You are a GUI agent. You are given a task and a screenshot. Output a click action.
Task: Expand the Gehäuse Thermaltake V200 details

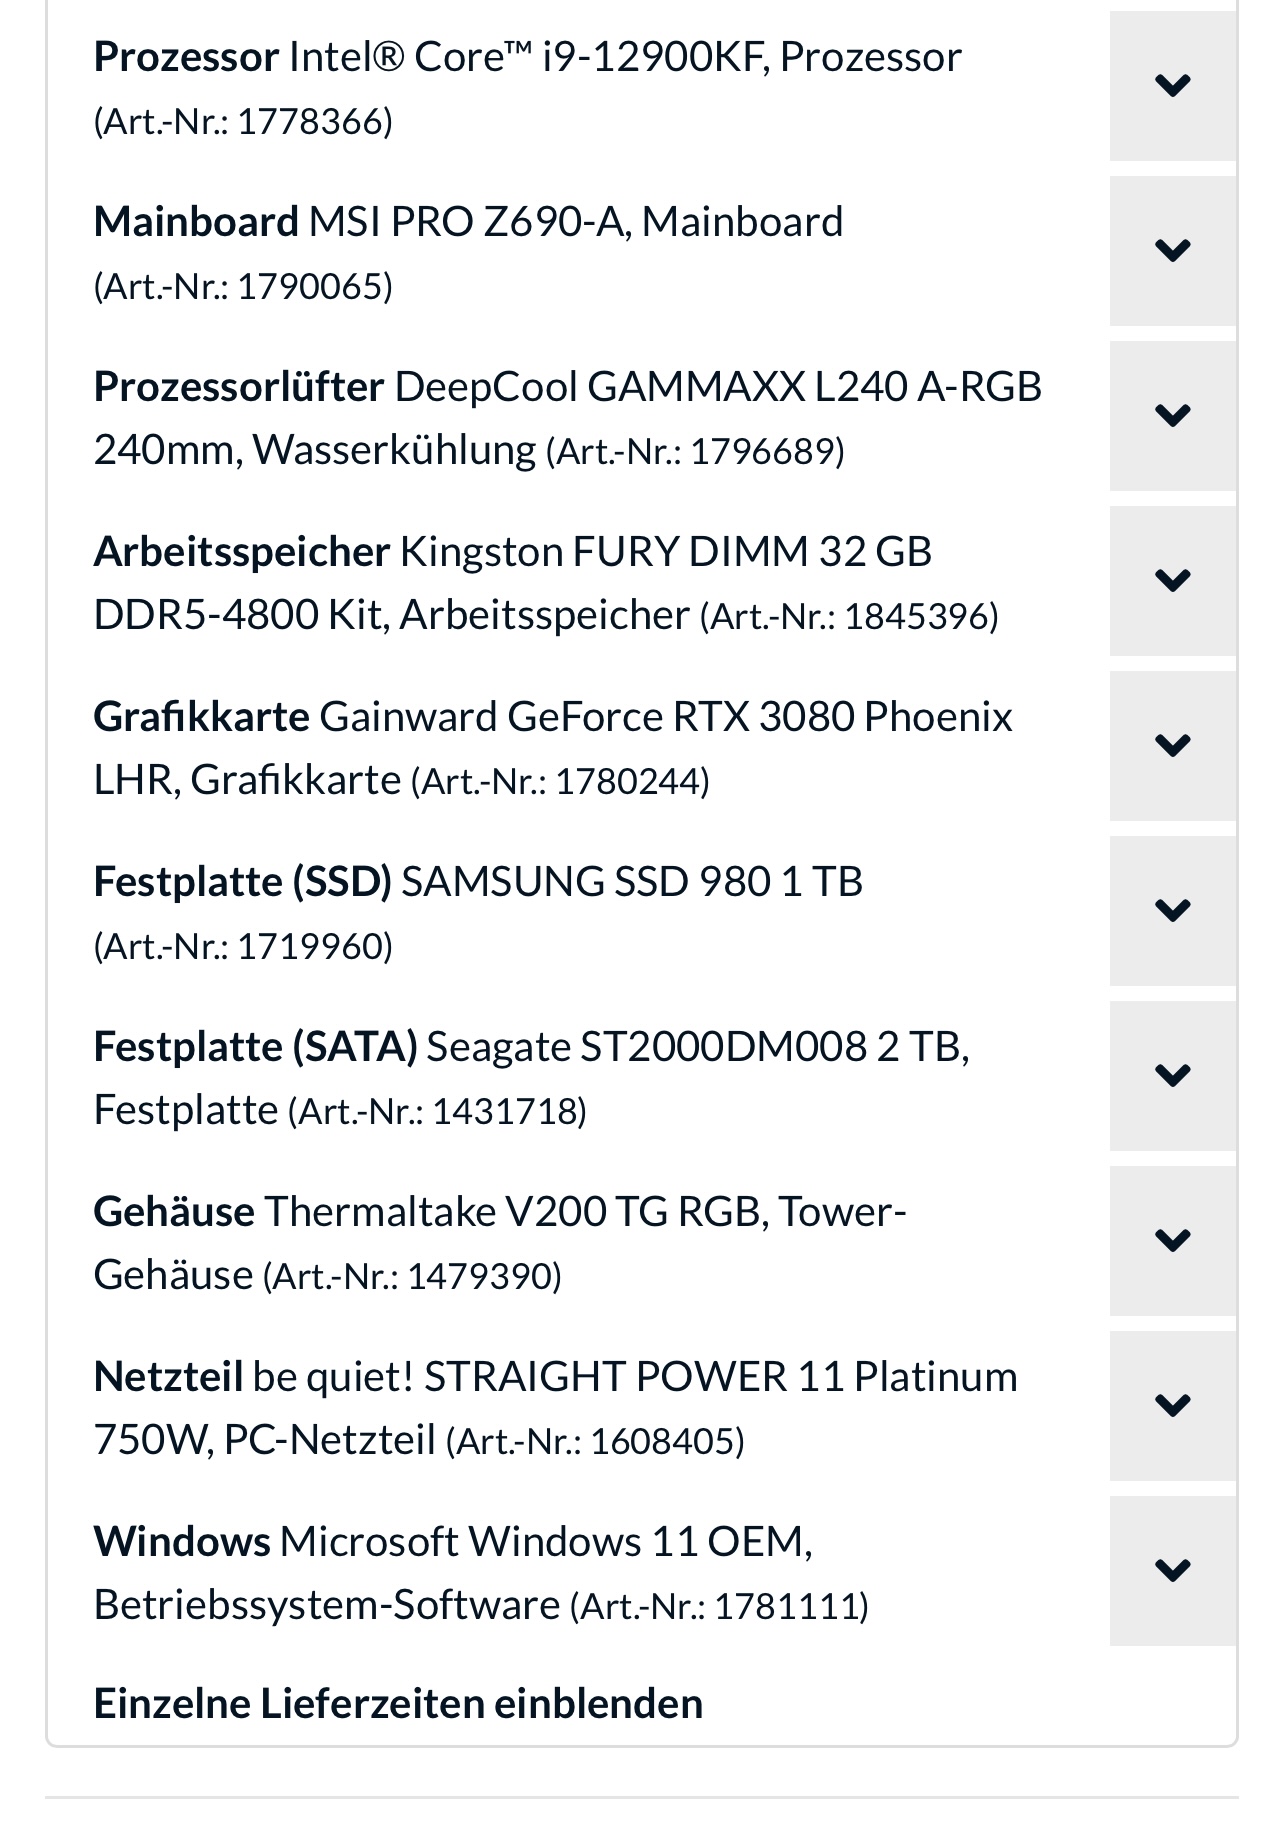pos(1172,1241)
